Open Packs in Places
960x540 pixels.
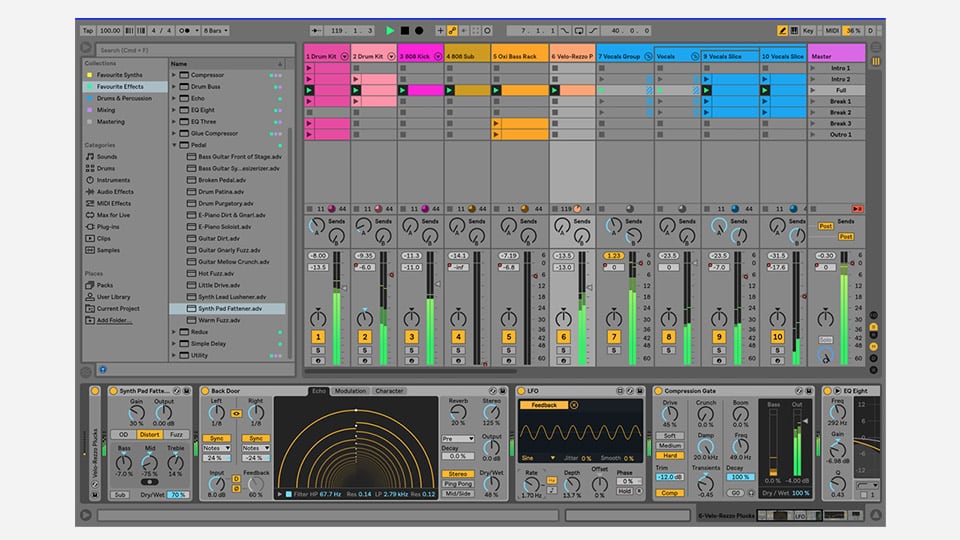pos(105,285)
